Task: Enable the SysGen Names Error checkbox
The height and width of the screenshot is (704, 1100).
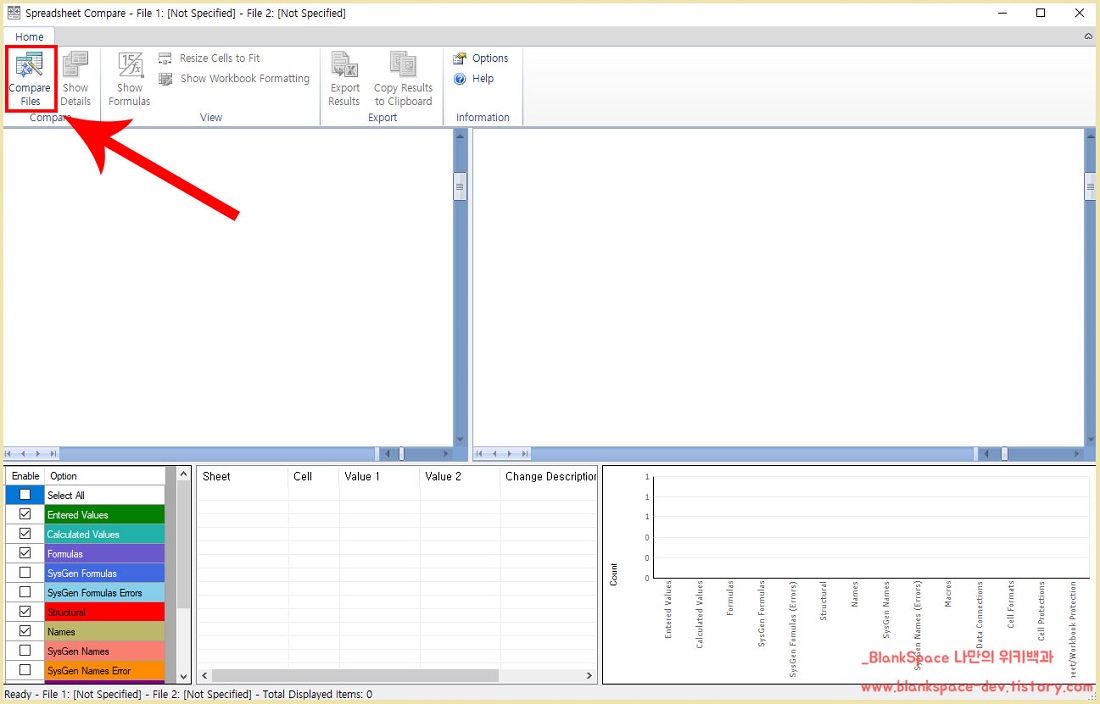Action: click(25, 670)
